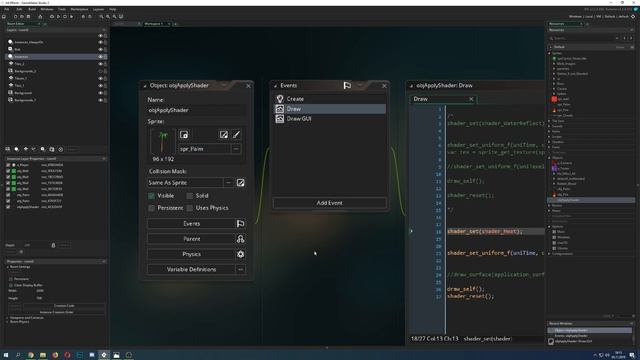Open the Chrome icon in the Windows taskbar

coord(31,355)
